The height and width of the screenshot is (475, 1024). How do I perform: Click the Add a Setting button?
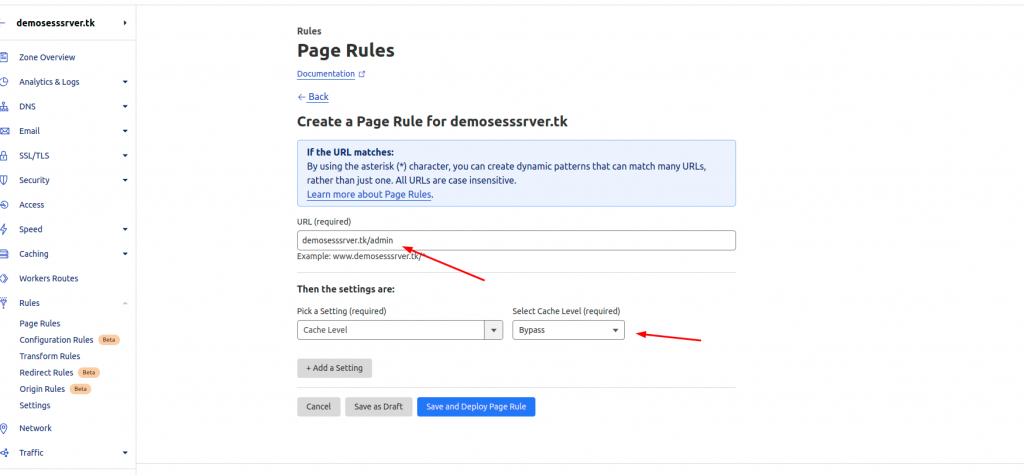pos(334,368)
